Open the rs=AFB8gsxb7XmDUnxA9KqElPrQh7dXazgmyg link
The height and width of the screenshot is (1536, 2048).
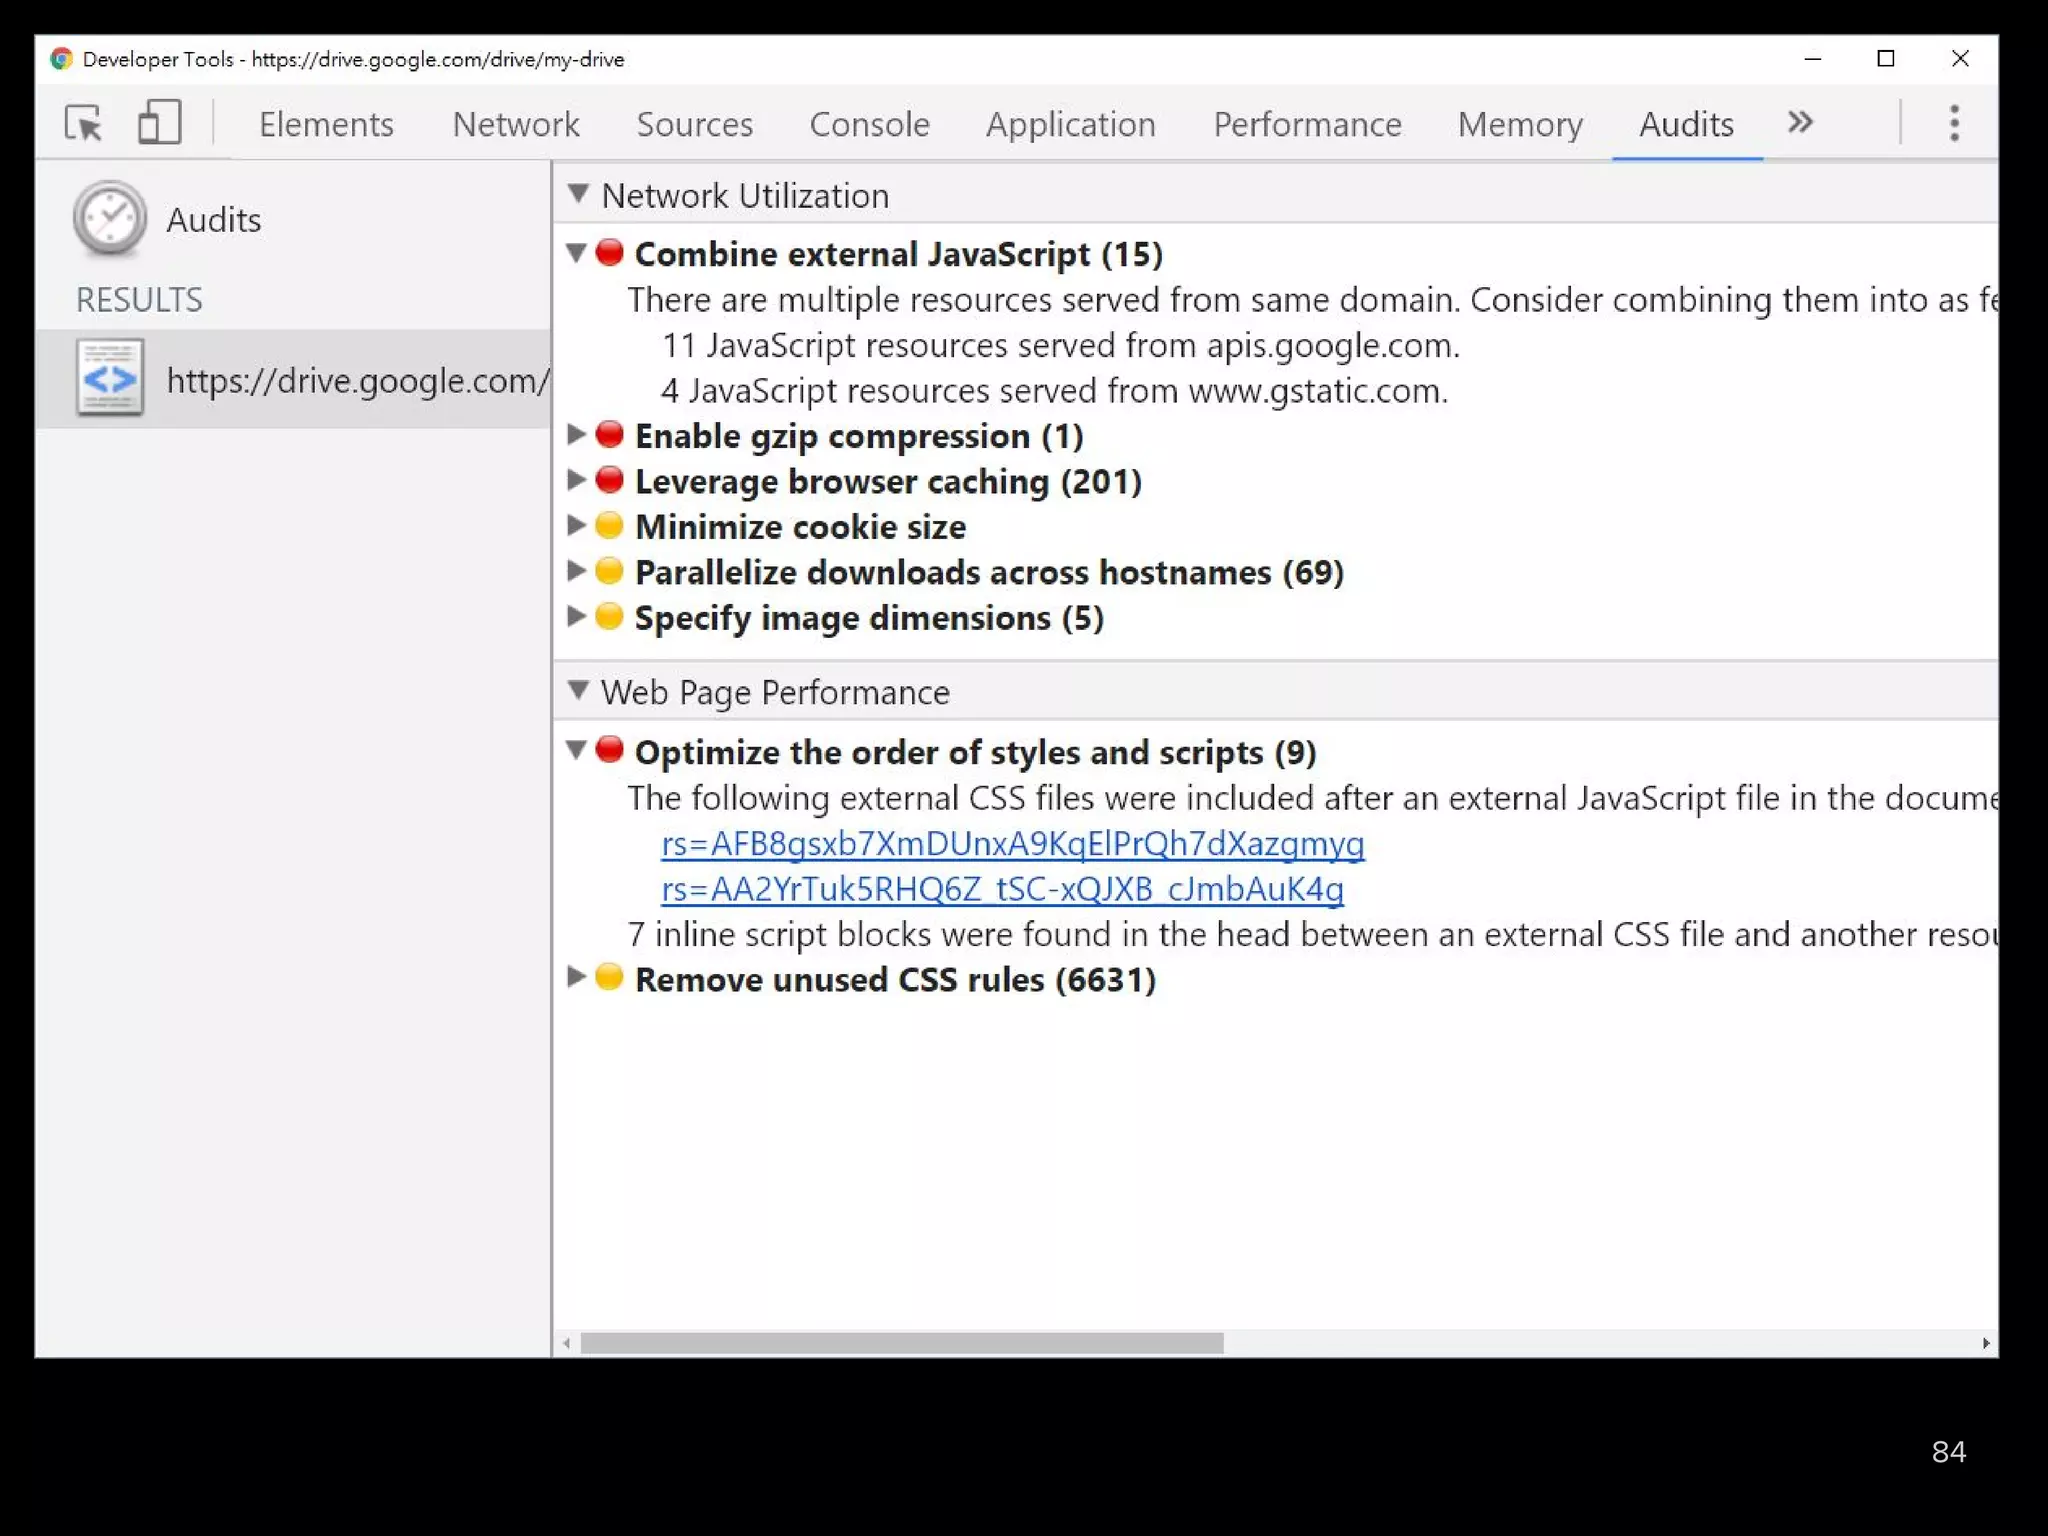pos(1012,844)
